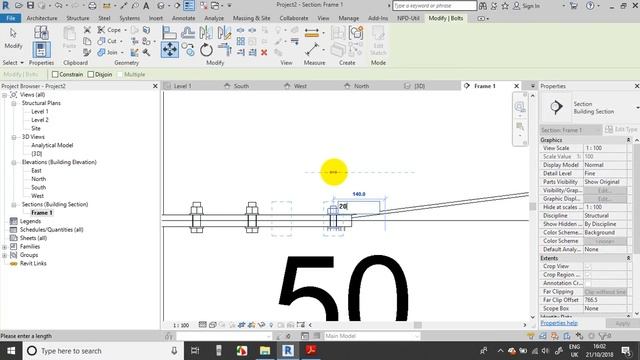Click the Cut geometry tool

click(107, 41)
